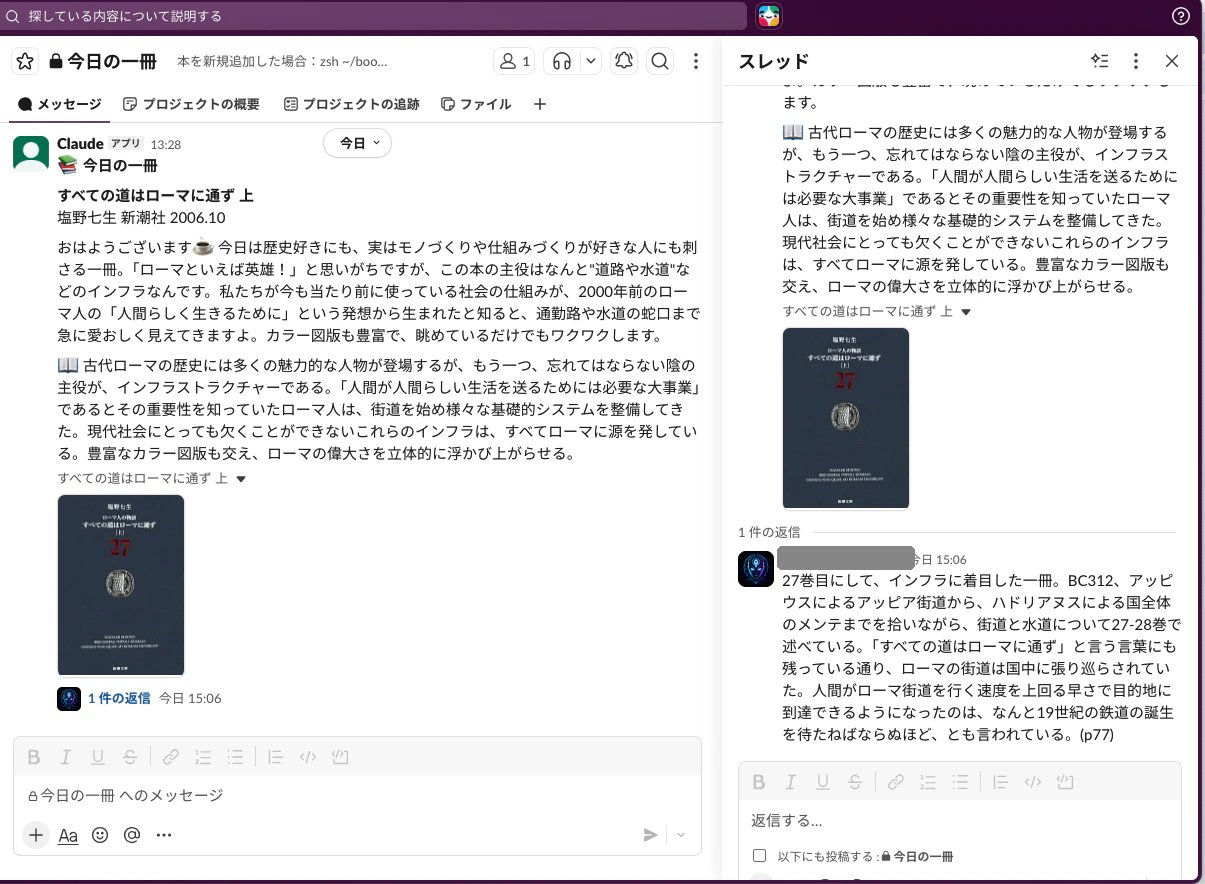Check 以下にも投稿する checkbox
Screen dimensions: 1205x884
pos(759,856)
